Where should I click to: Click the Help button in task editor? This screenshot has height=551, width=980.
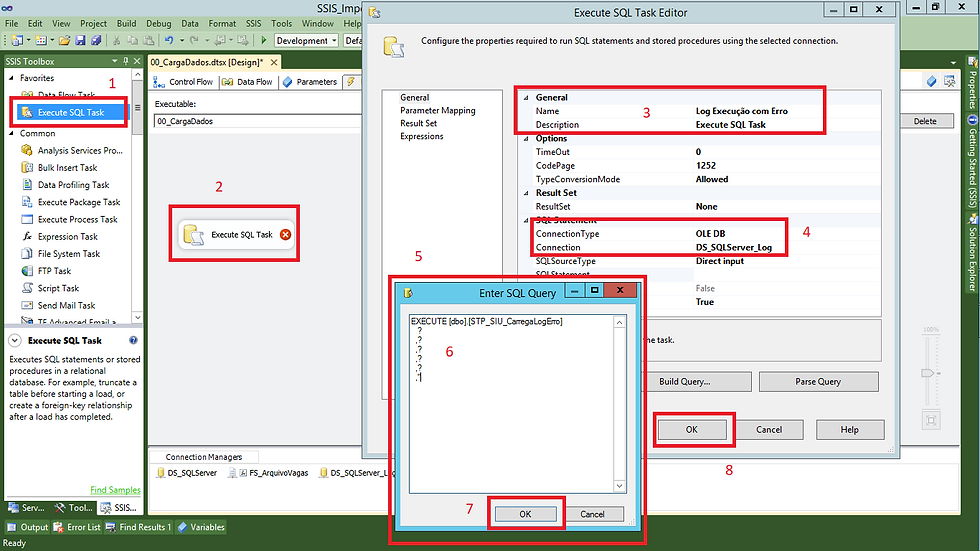pos(849,430)
